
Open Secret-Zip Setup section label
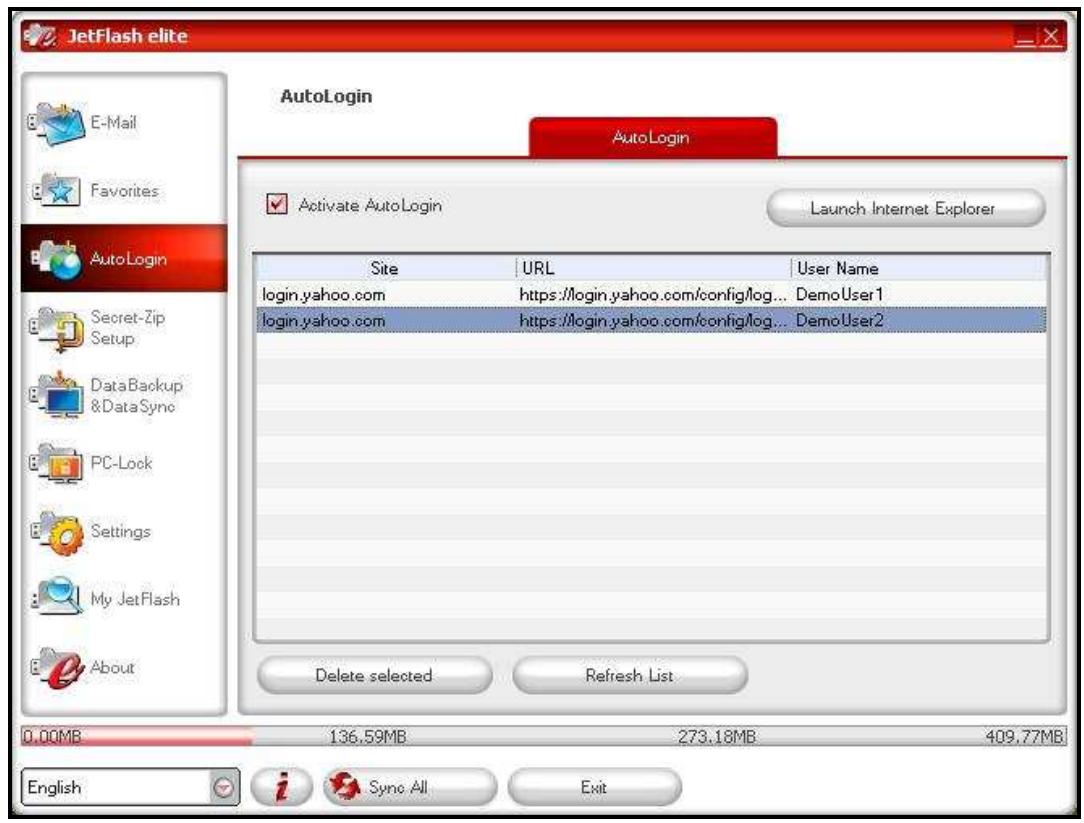(127, 328)
